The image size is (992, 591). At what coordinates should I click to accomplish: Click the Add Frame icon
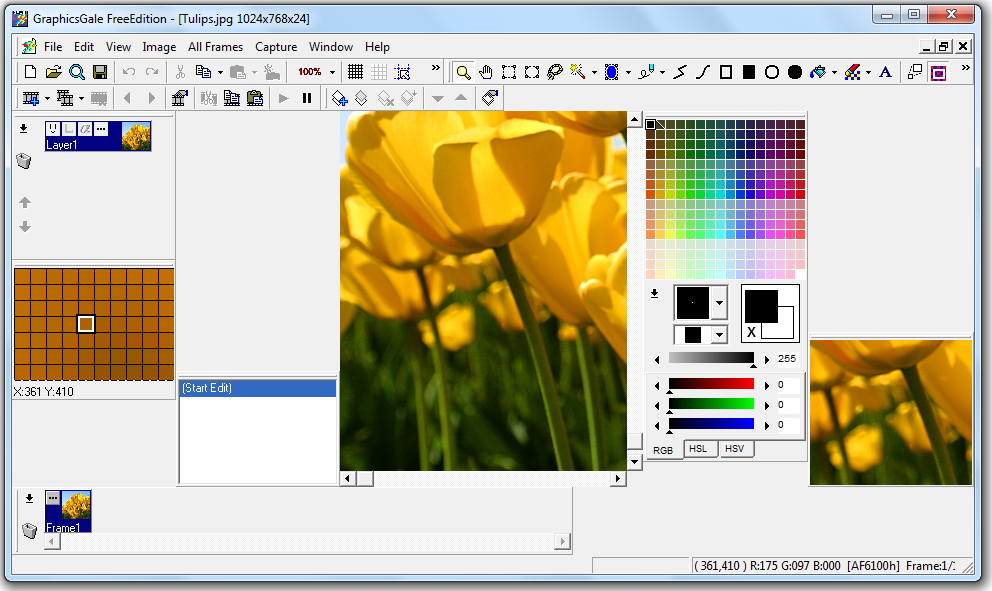coord(30,98)
